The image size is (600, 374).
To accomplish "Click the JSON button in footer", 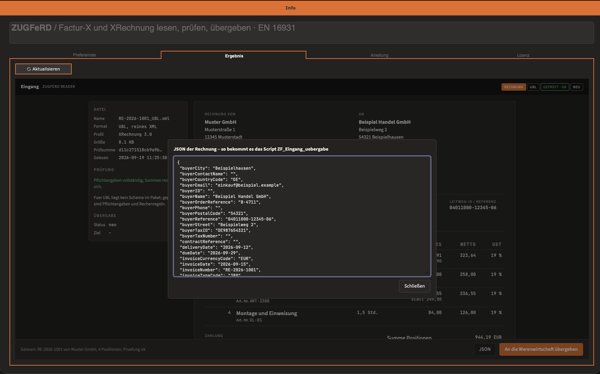I will 485,349.
